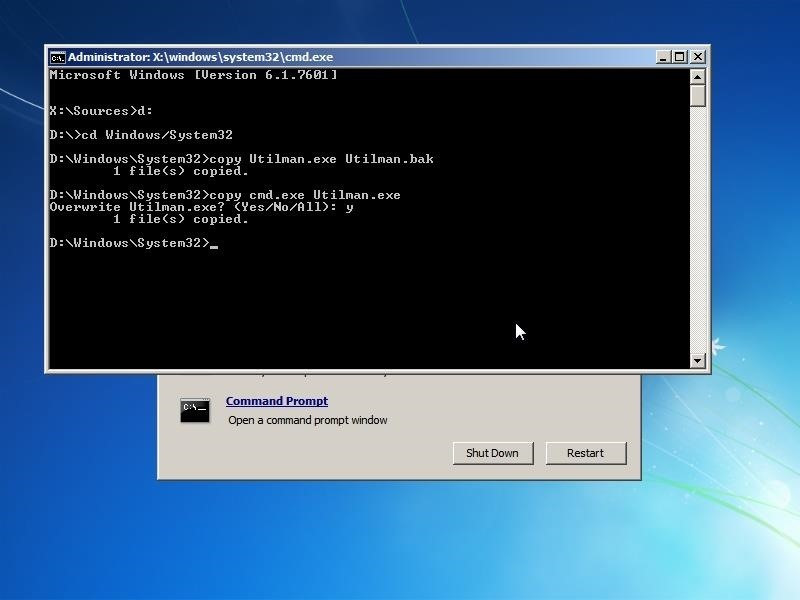This screenshot has height=600, width=800.
Task: Click the Command Prompt icon in recovery options
Action: pyautogui.click(x=195, y=410)
